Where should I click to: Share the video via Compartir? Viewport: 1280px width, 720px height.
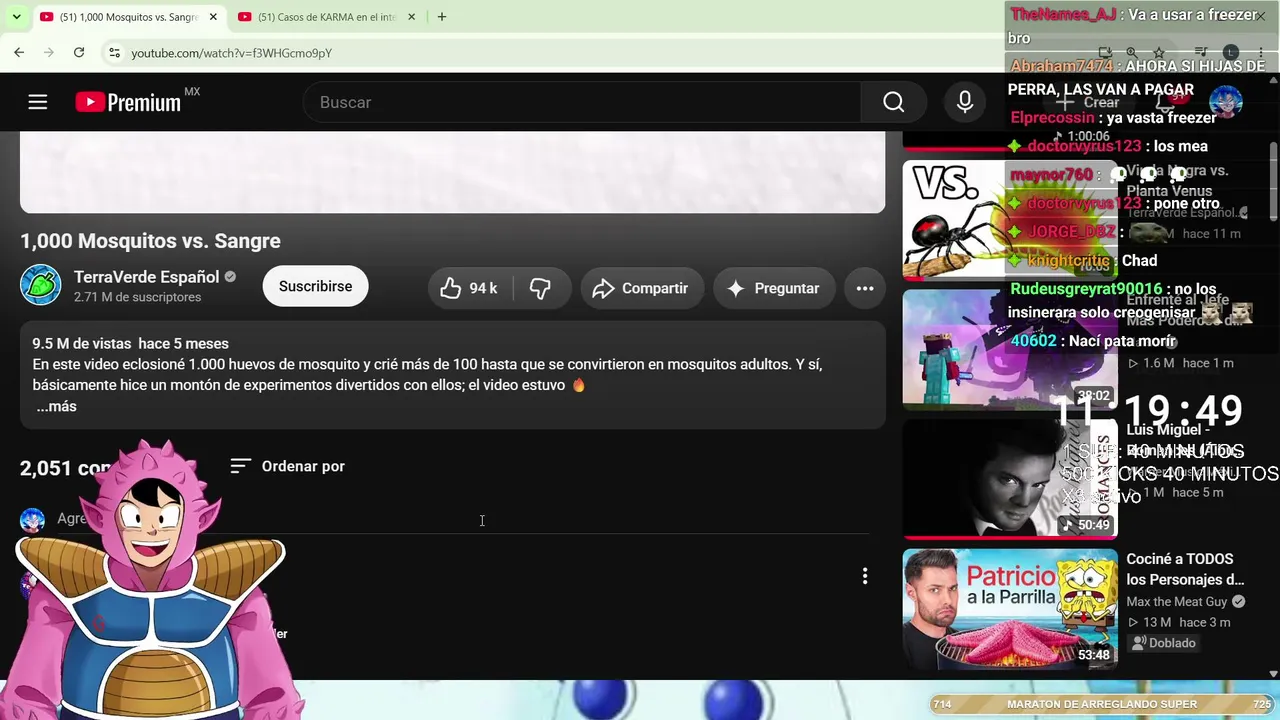(641, 288)
